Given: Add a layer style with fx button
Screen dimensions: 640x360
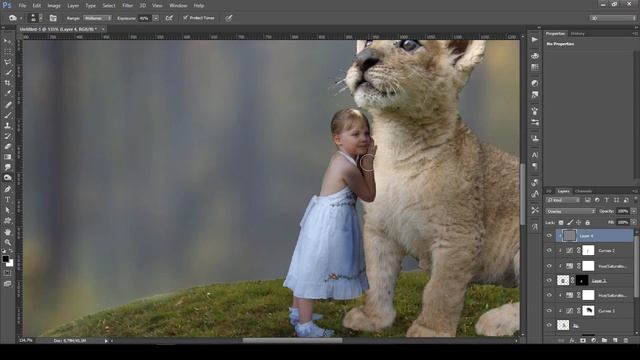Looking at the screenshot, I should (x=572, y=340).
